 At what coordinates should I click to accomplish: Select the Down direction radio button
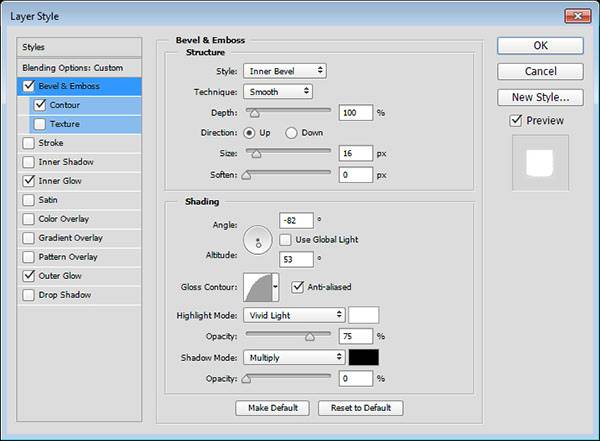click(292, 132)
